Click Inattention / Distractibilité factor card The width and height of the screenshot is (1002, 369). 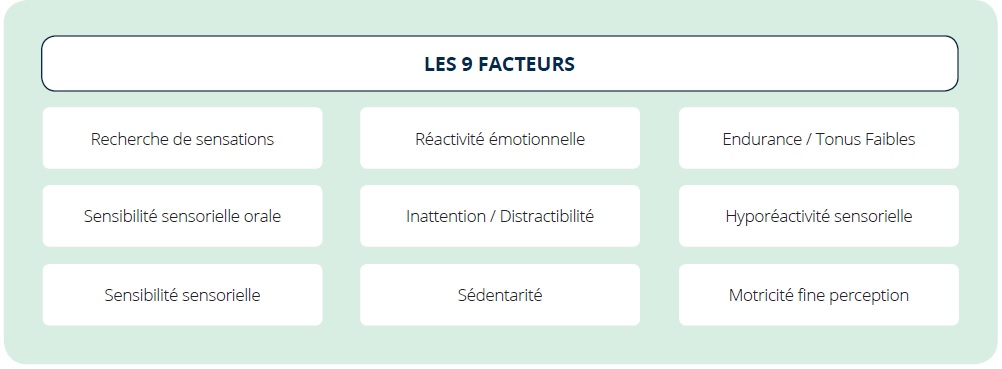[500, 216]
